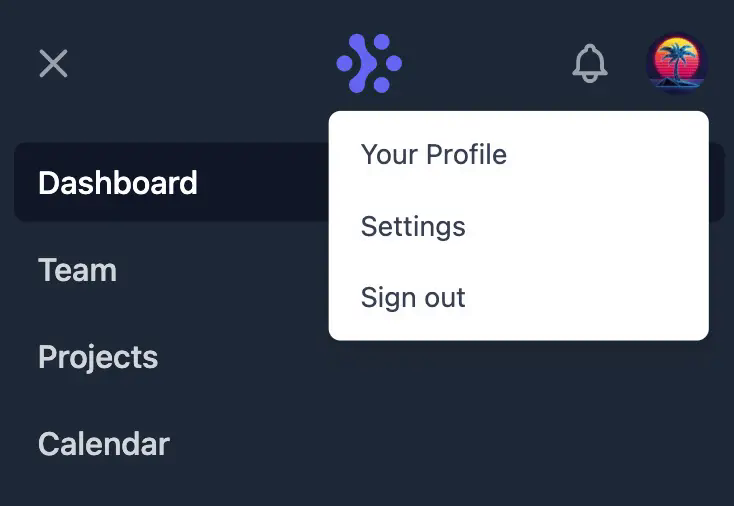
Task: Collapse the user menu via avatar
Action: click(677, 63)
